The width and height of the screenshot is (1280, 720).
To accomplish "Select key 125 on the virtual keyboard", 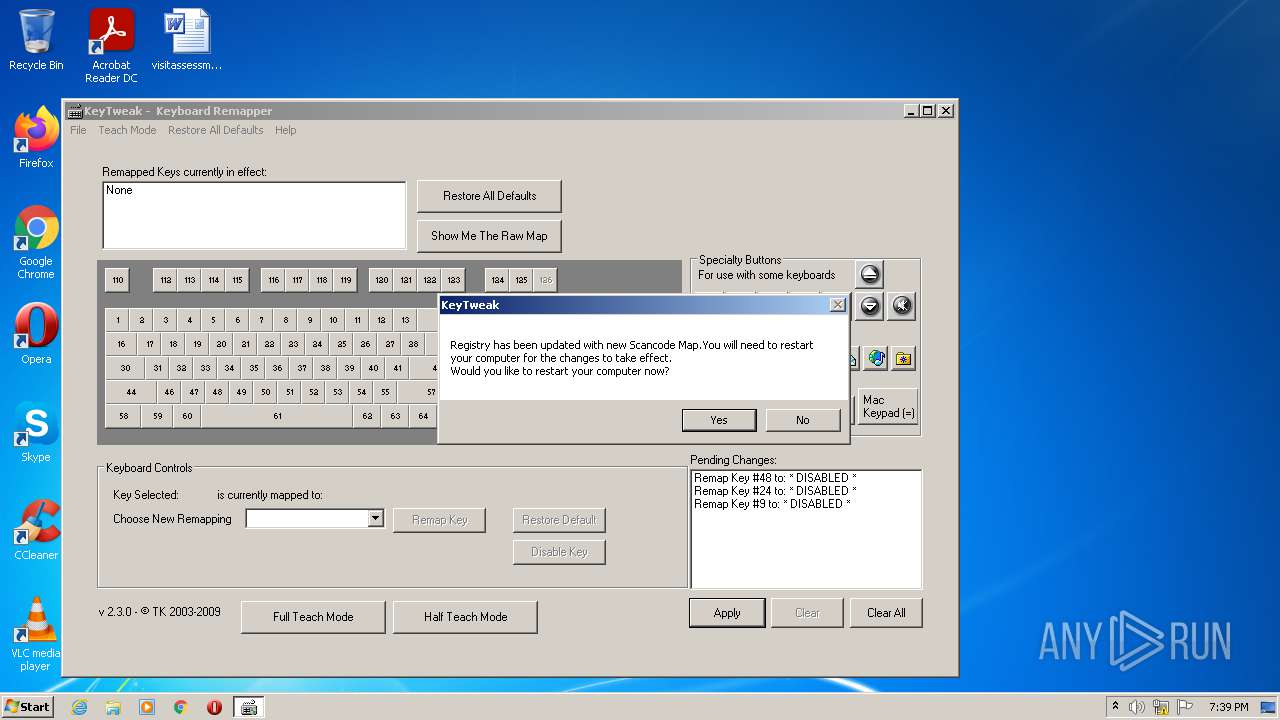I will [x=522, y=280].
